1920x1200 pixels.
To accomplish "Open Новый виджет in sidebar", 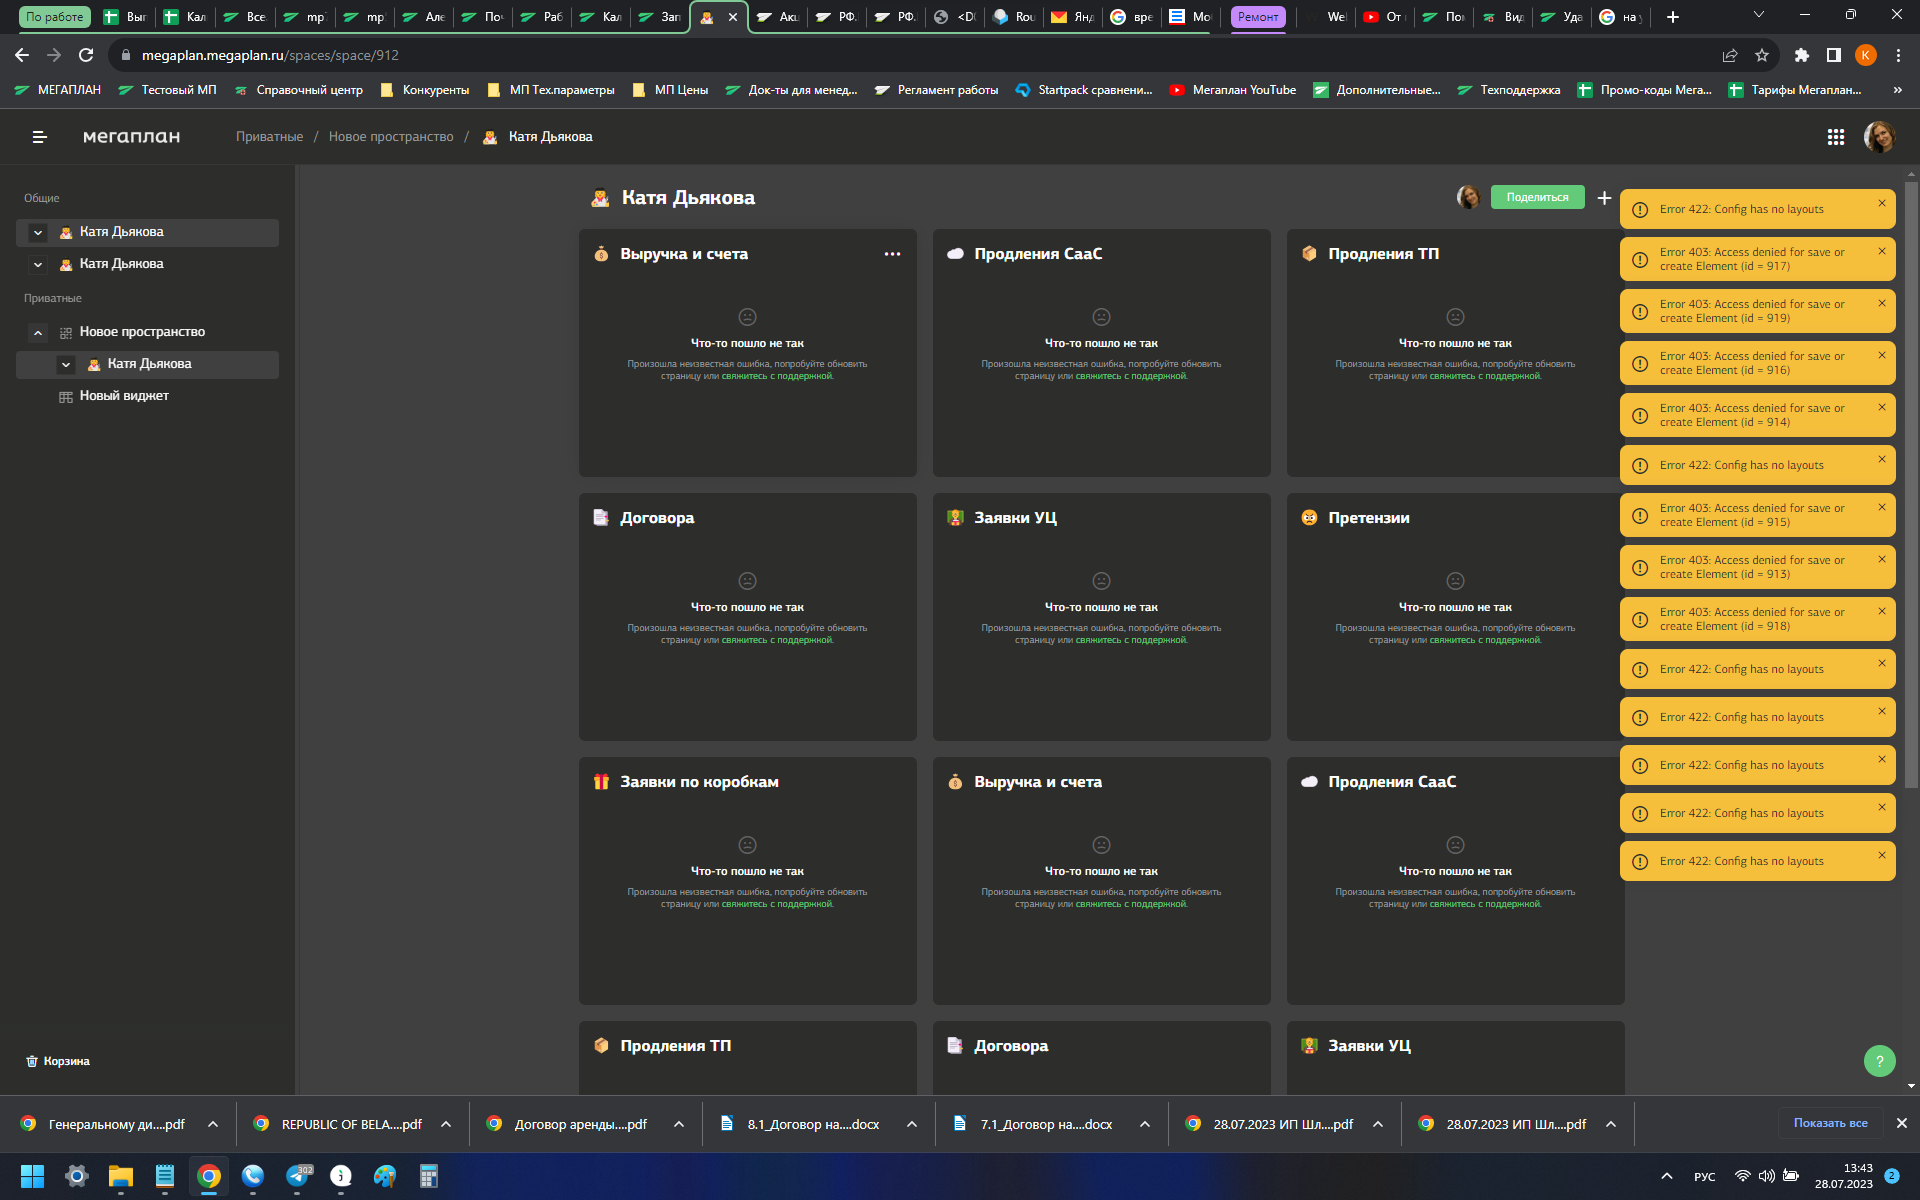I will click(124, 396).
